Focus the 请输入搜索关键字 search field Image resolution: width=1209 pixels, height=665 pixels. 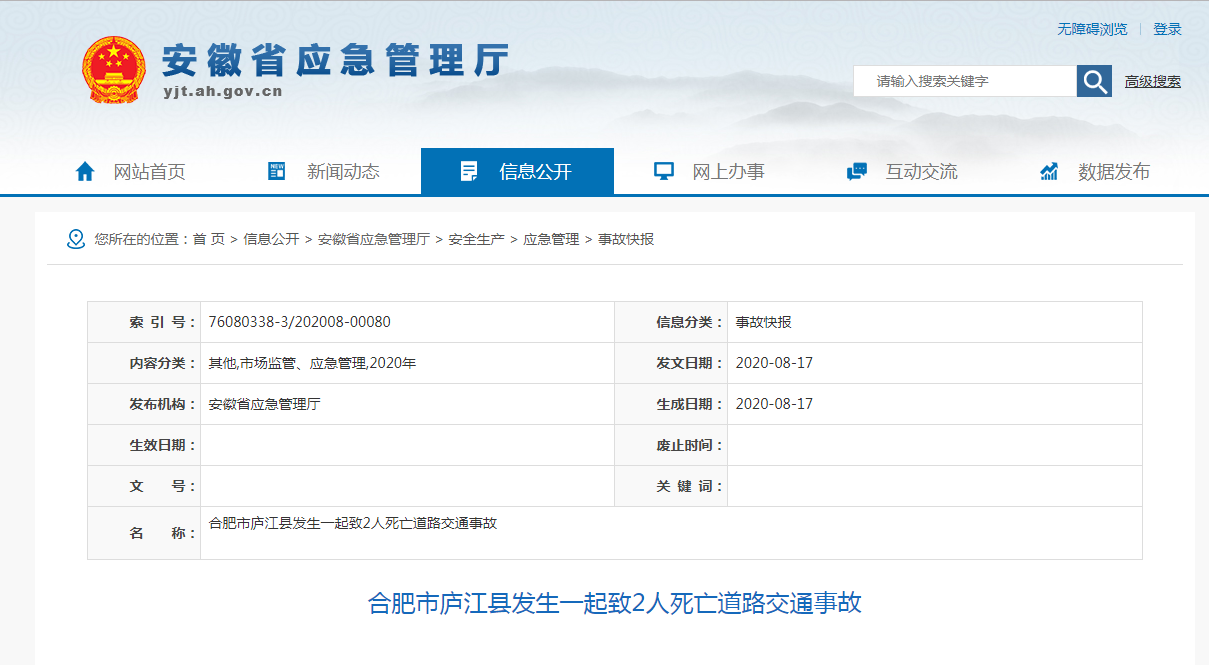[x=965, y=81]
